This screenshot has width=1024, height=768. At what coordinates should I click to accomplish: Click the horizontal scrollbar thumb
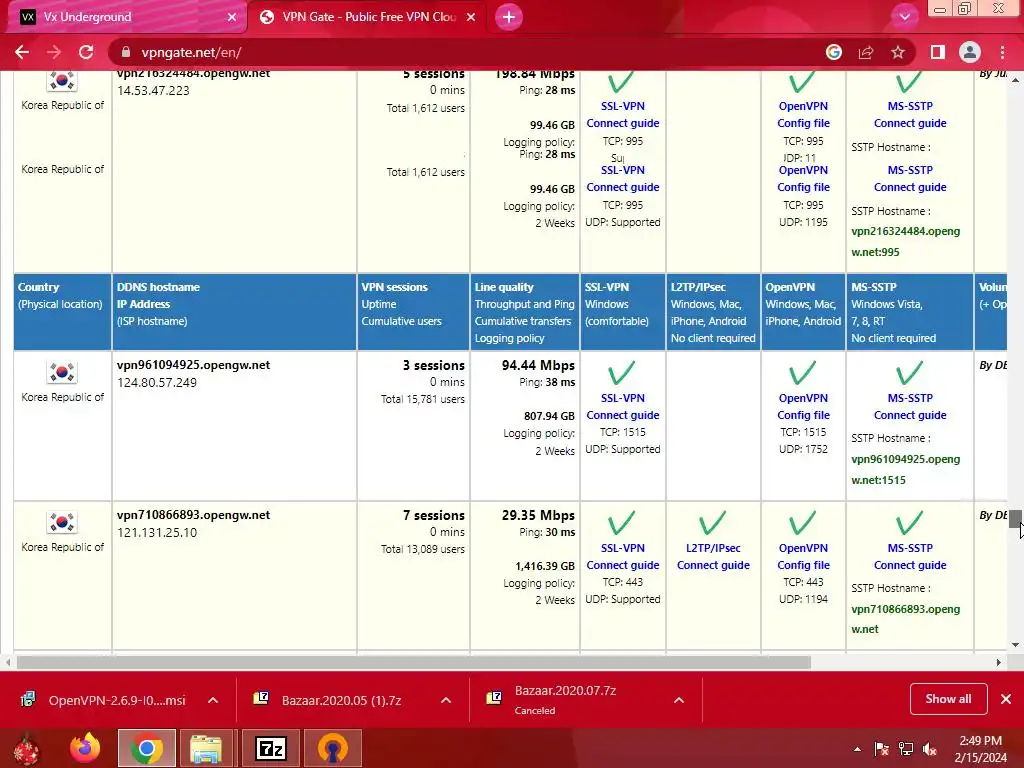pyautogui.click(x=413, y=662)
